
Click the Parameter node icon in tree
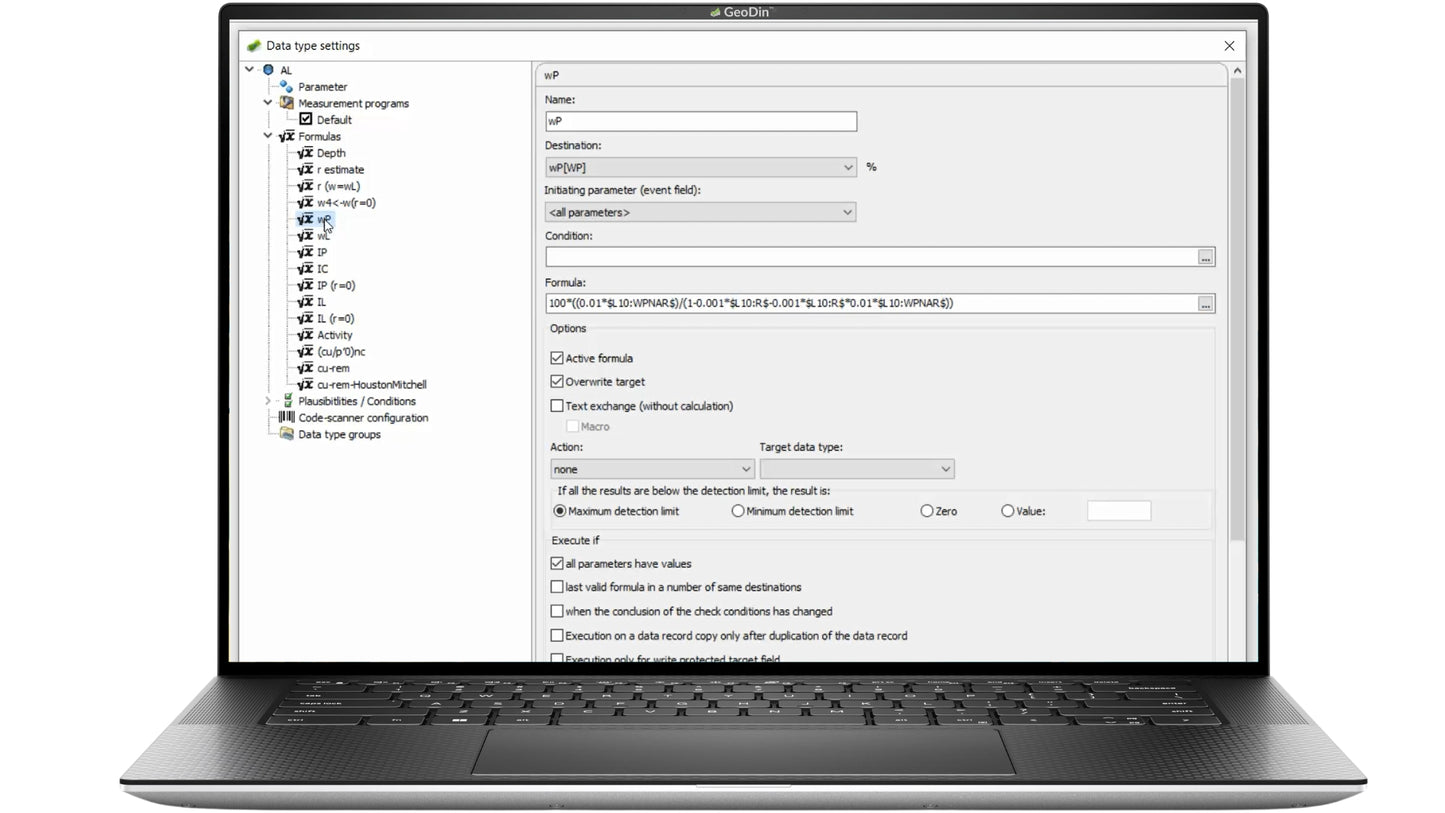pyautogui.click(x=286, y=87)
